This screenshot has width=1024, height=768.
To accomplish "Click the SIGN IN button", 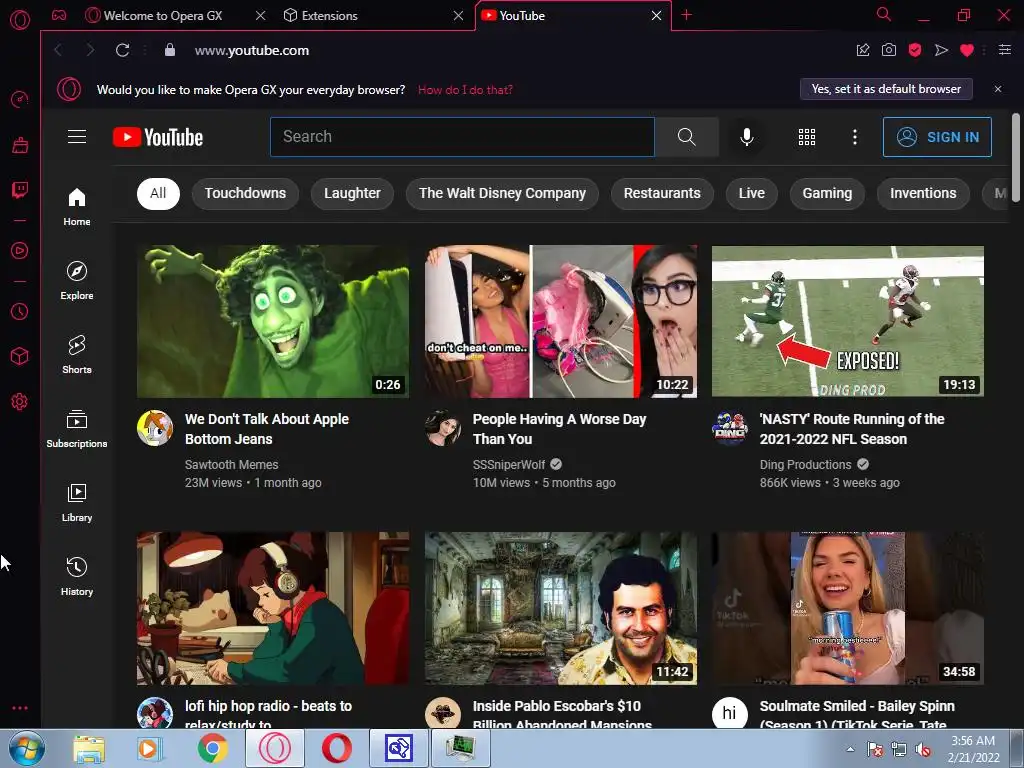I will pos(937,137).
